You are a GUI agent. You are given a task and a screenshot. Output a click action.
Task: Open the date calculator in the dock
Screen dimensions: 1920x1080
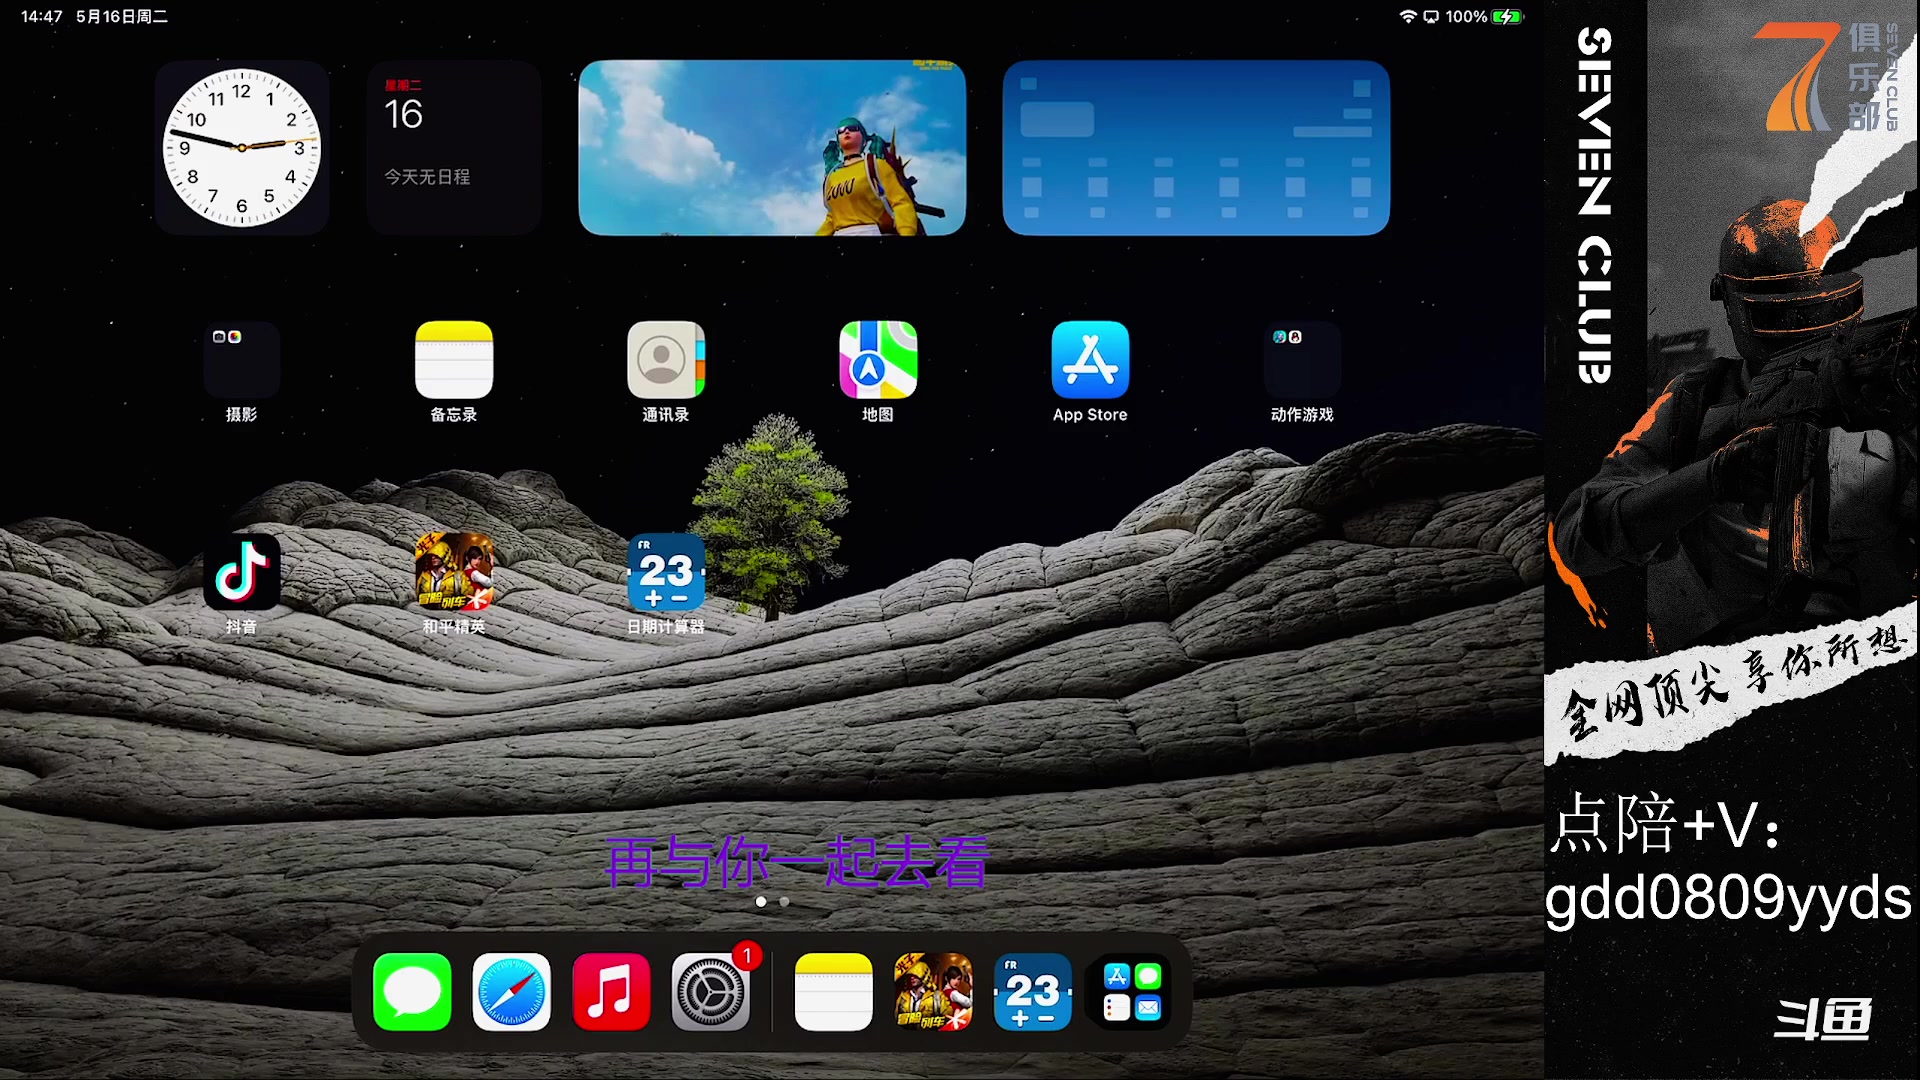pos(1033,992)
